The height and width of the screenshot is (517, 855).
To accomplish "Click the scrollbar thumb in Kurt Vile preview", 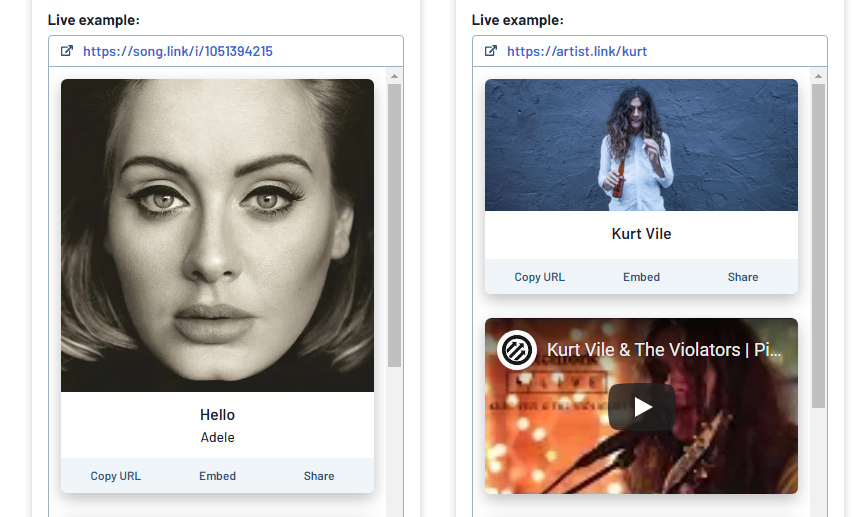I will pyautogui.click(x=818, y=245).
